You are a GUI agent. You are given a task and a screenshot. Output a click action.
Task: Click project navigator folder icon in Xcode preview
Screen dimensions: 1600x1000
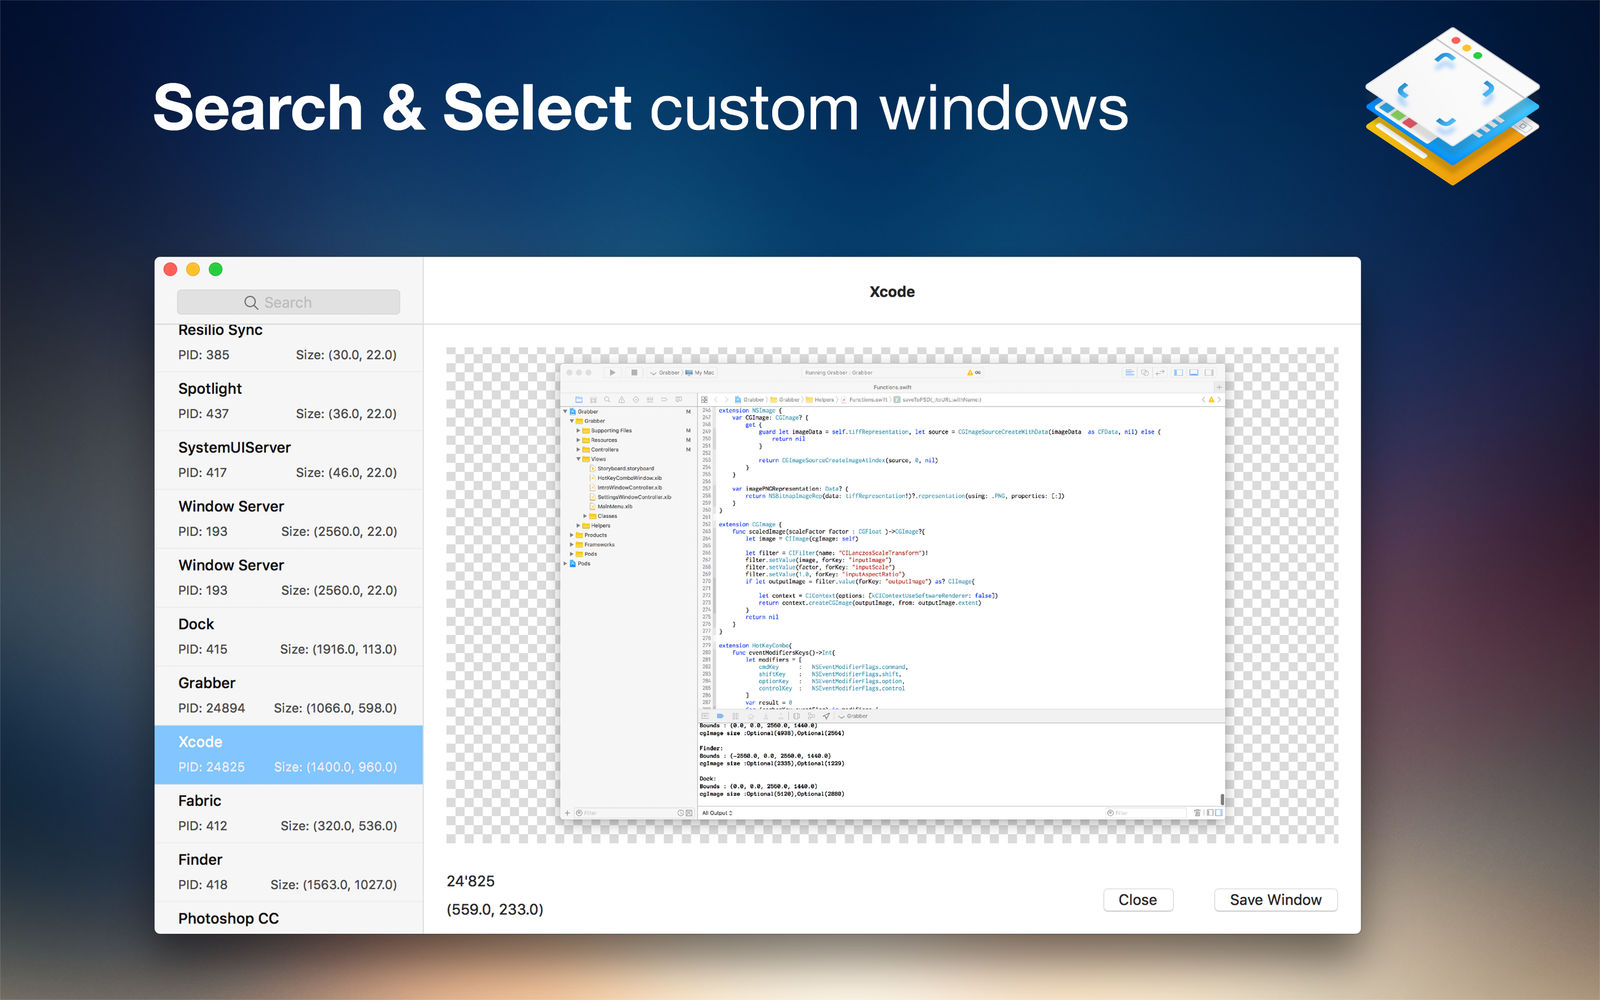pos(579,399)
